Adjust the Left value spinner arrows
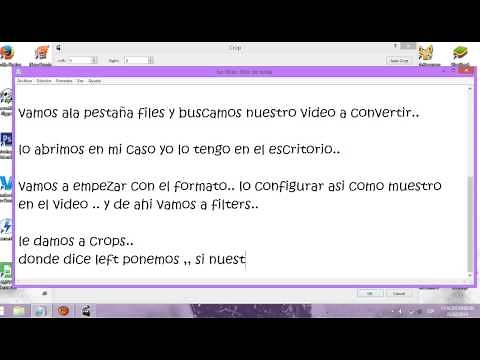 pyautogui.click(x=94, y=60)
